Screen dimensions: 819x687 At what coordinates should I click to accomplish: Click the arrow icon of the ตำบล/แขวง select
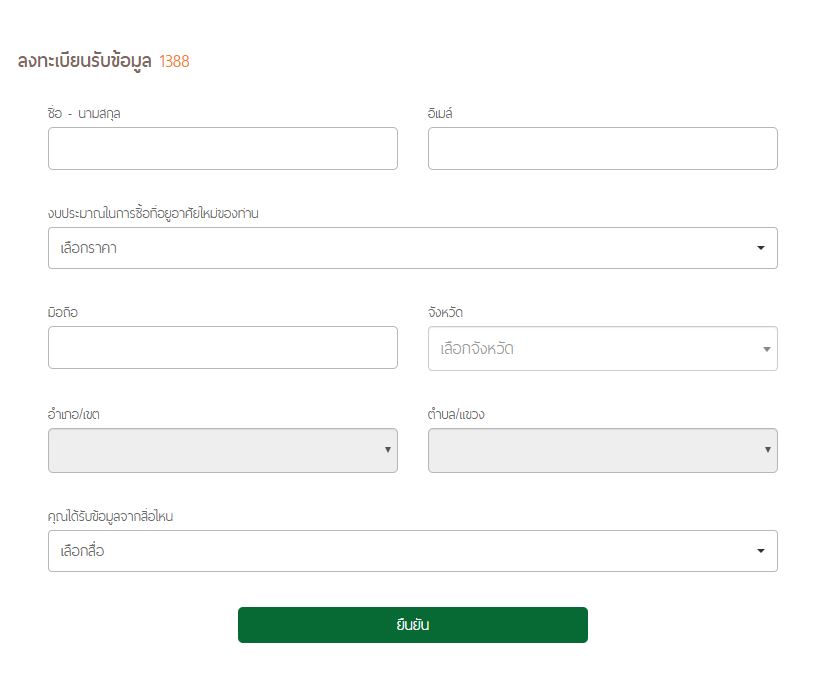(767, 450)
